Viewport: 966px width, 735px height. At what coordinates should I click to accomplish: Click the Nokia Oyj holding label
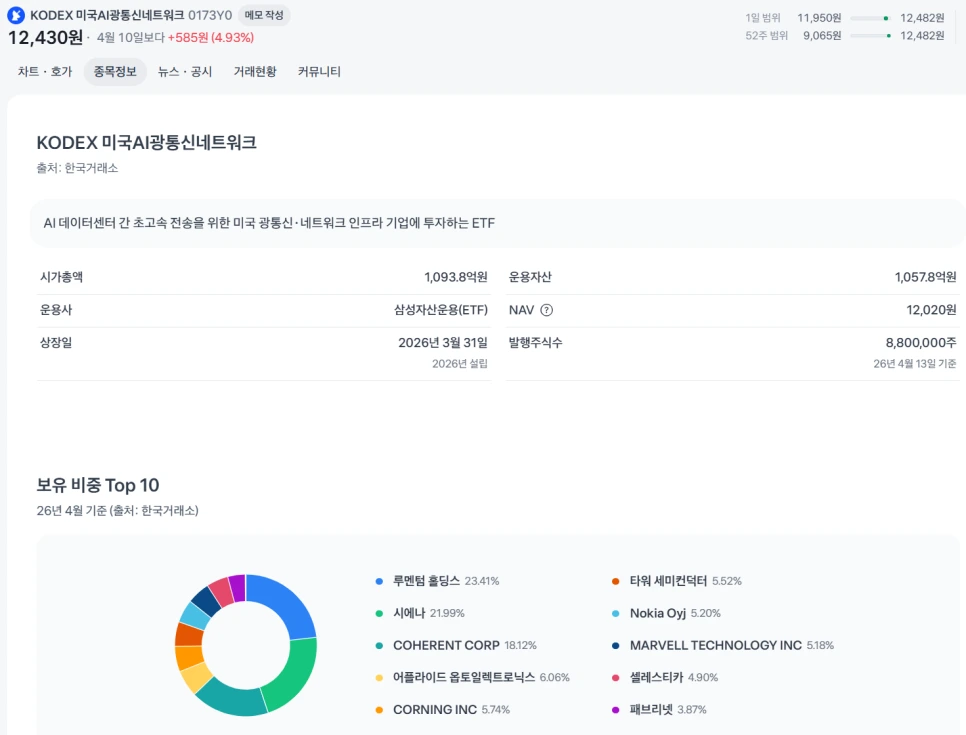[x=657, y=613]
